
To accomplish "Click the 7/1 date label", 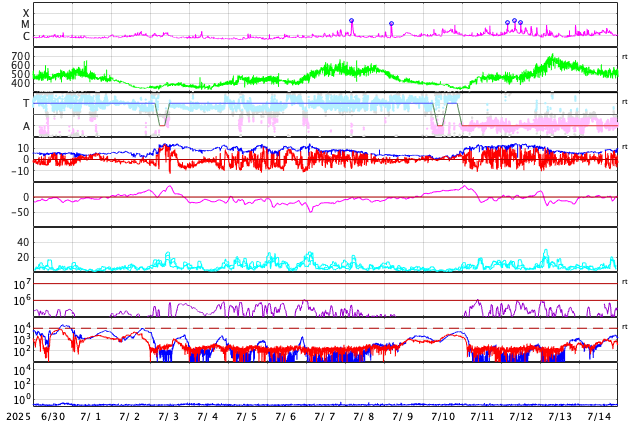I will click(90, 417).
